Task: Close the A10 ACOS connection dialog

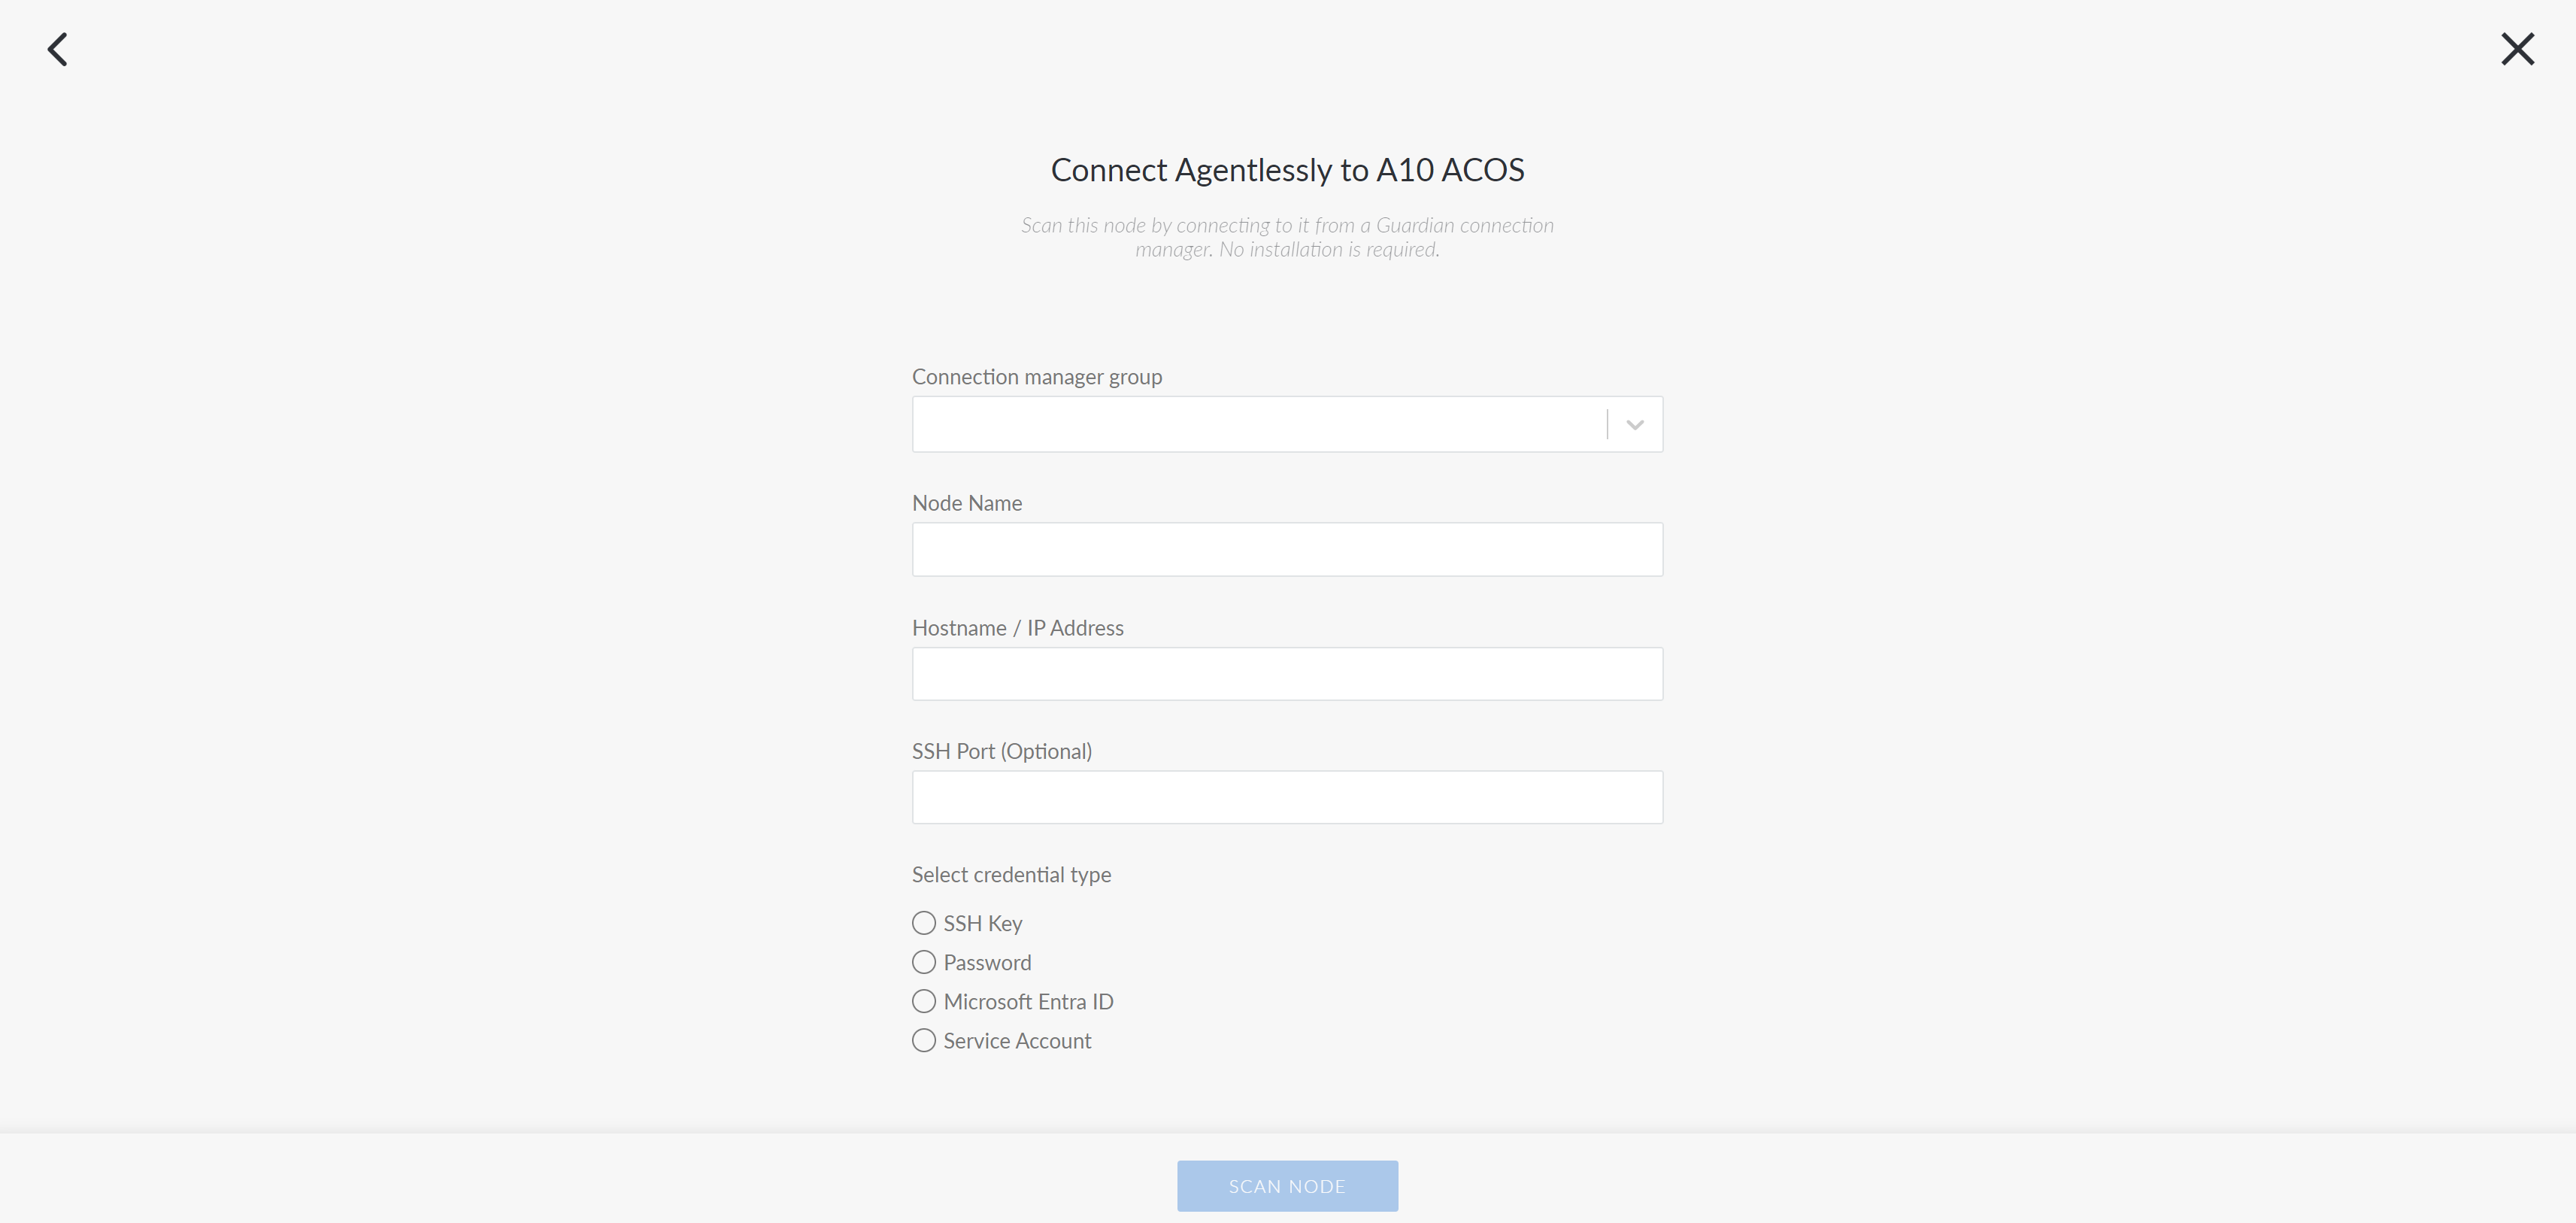Action: (2517, 49)
